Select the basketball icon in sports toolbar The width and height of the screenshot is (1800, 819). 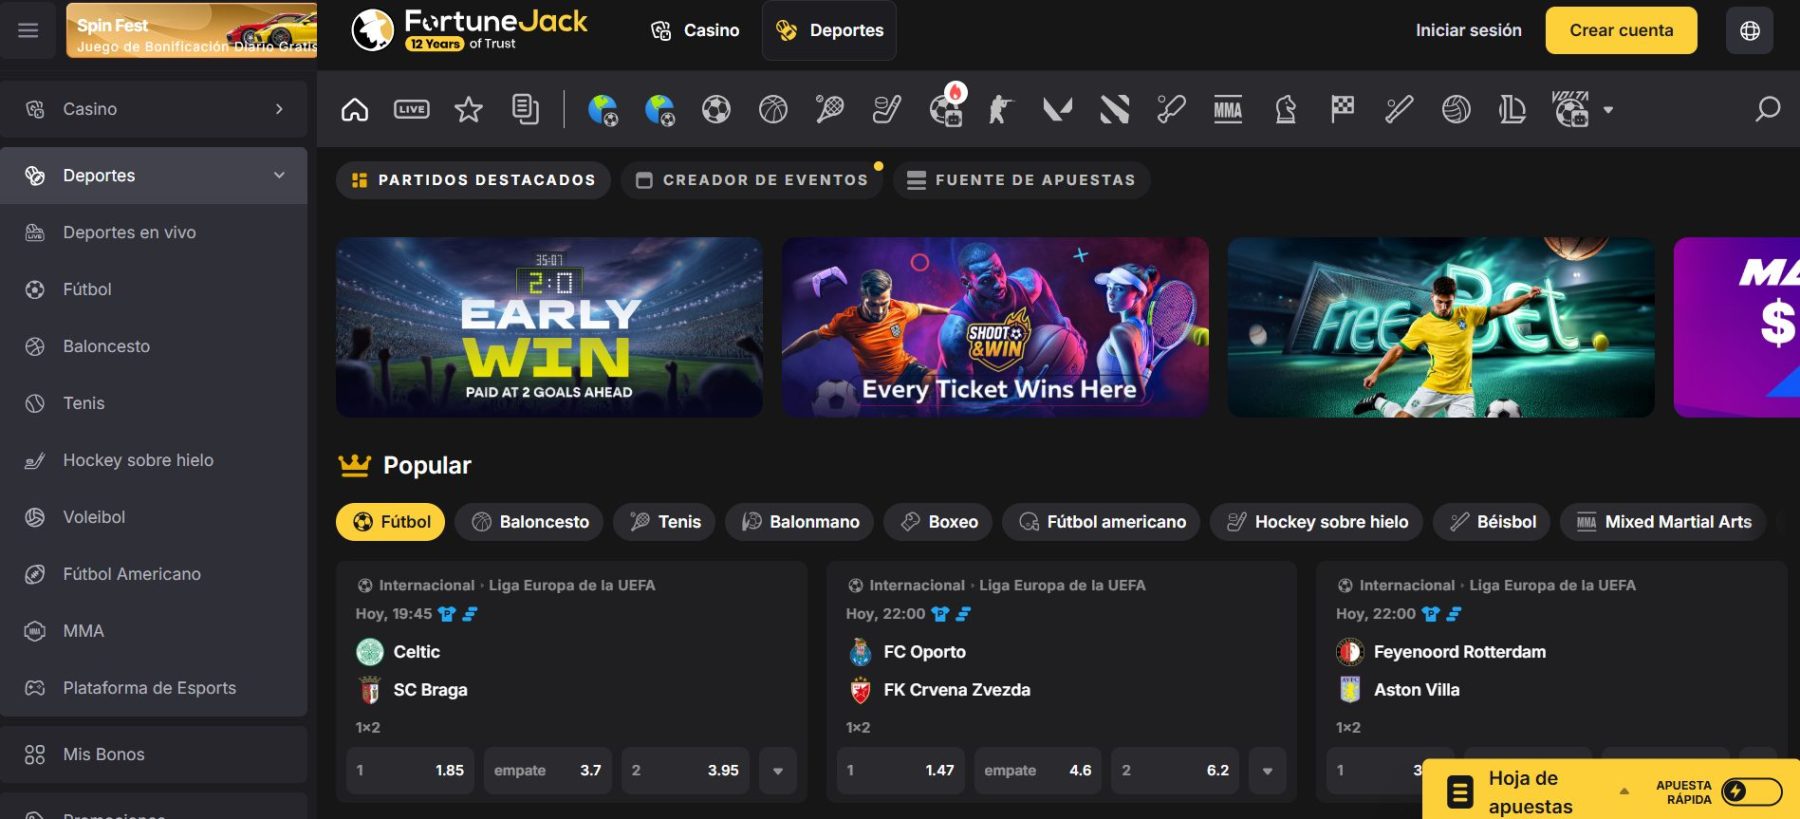(x=773, y=109)
